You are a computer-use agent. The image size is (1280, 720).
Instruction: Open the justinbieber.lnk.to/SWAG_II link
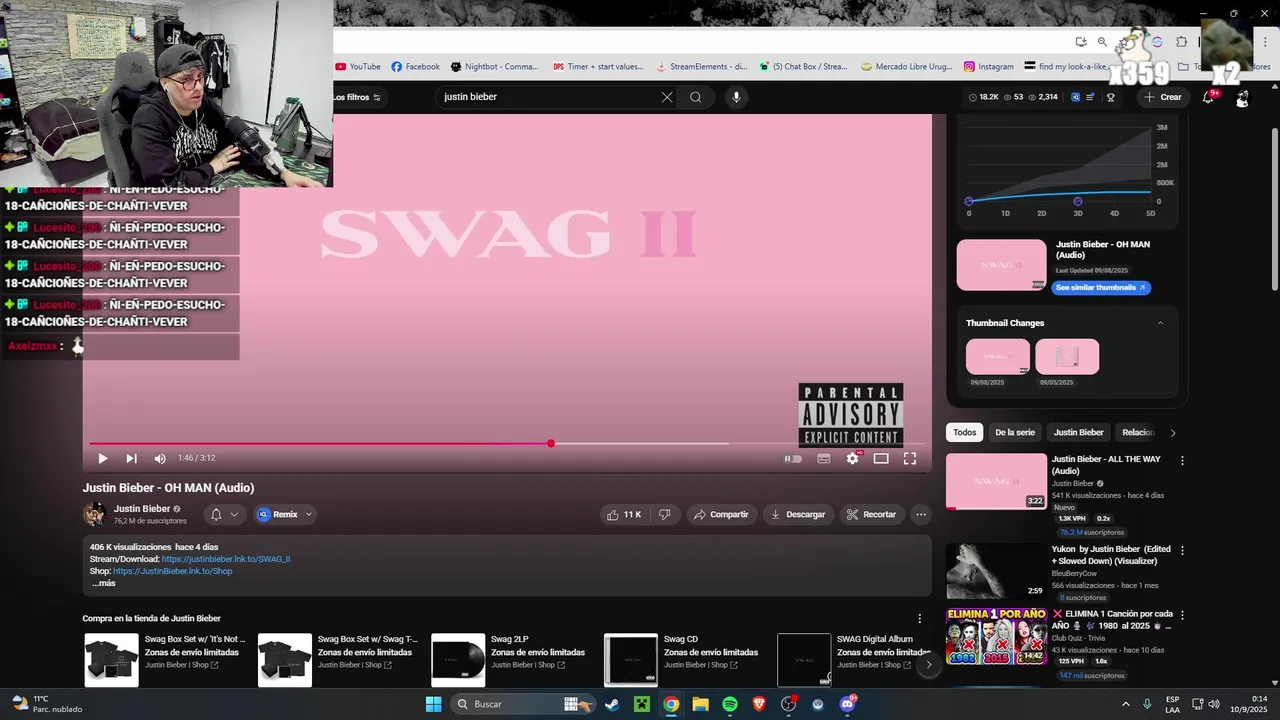point(226,559)
